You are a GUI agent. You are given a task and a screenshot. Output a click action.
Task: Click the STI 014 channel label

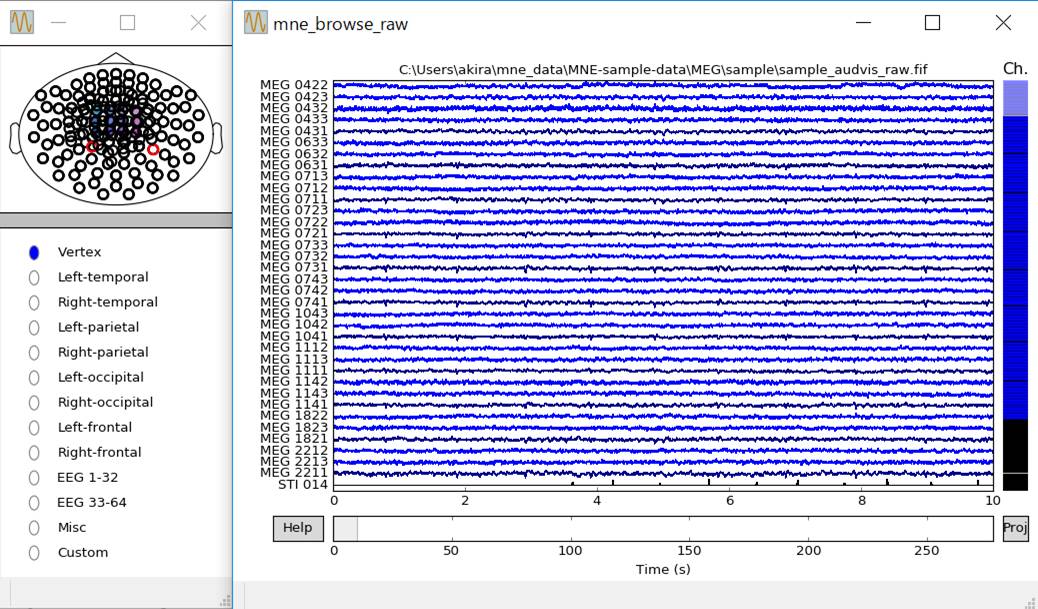click(x=302, y=485)
